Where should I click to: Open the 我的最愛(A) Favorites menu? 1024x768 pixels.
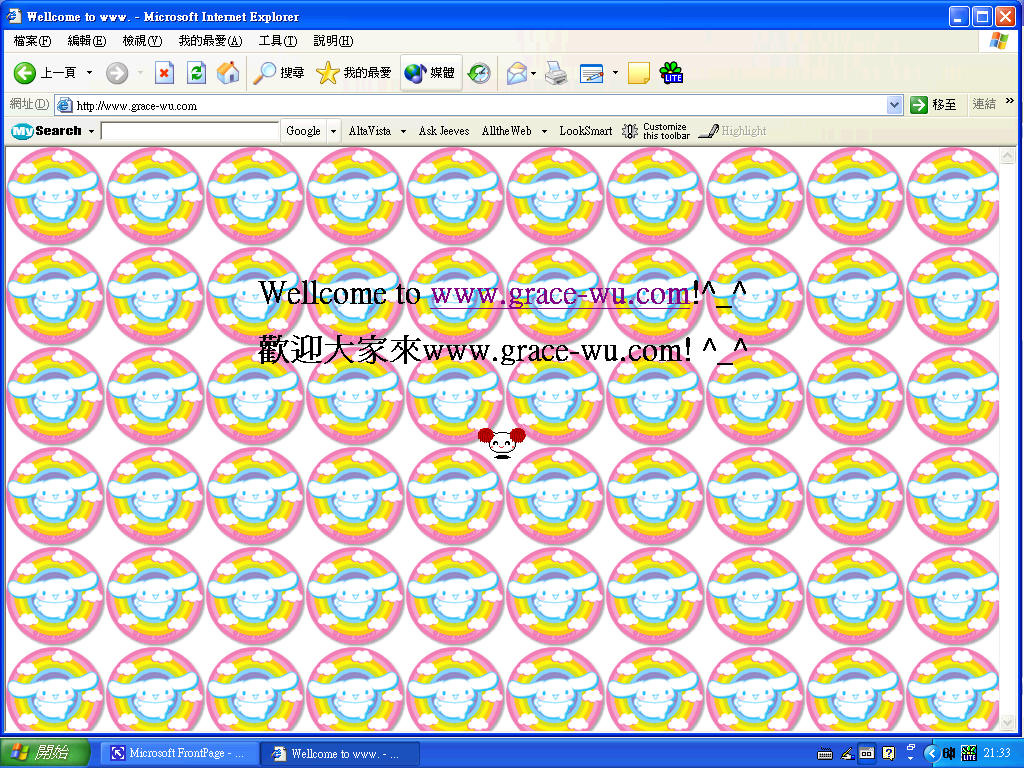210,41
